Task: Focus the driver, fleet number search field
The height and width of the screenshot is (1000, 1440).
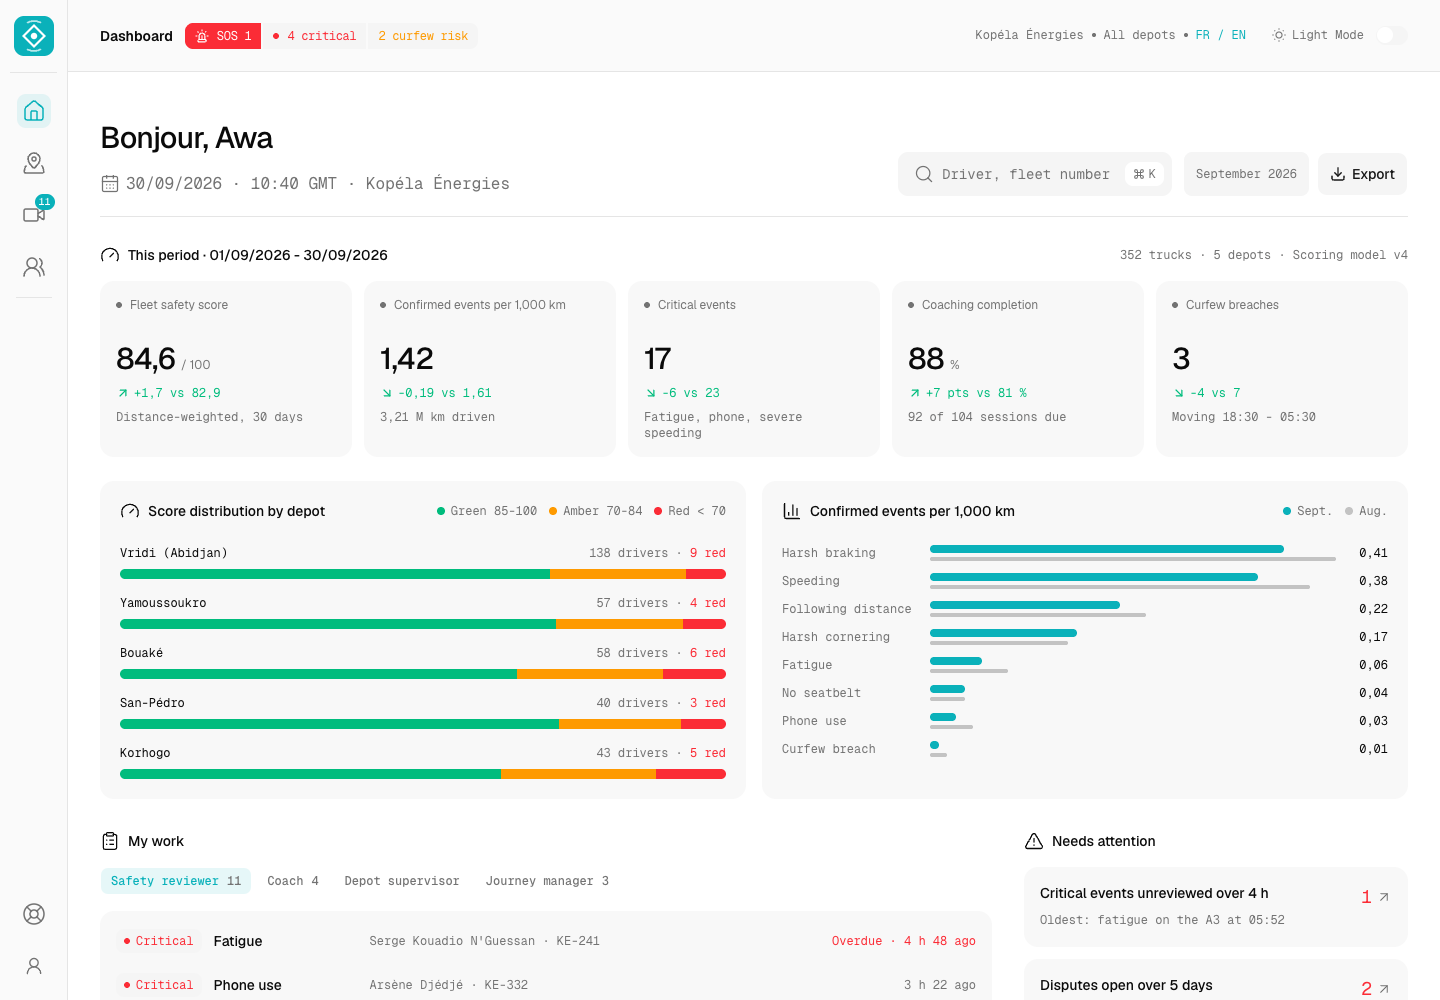Action: click(1035, 174)
